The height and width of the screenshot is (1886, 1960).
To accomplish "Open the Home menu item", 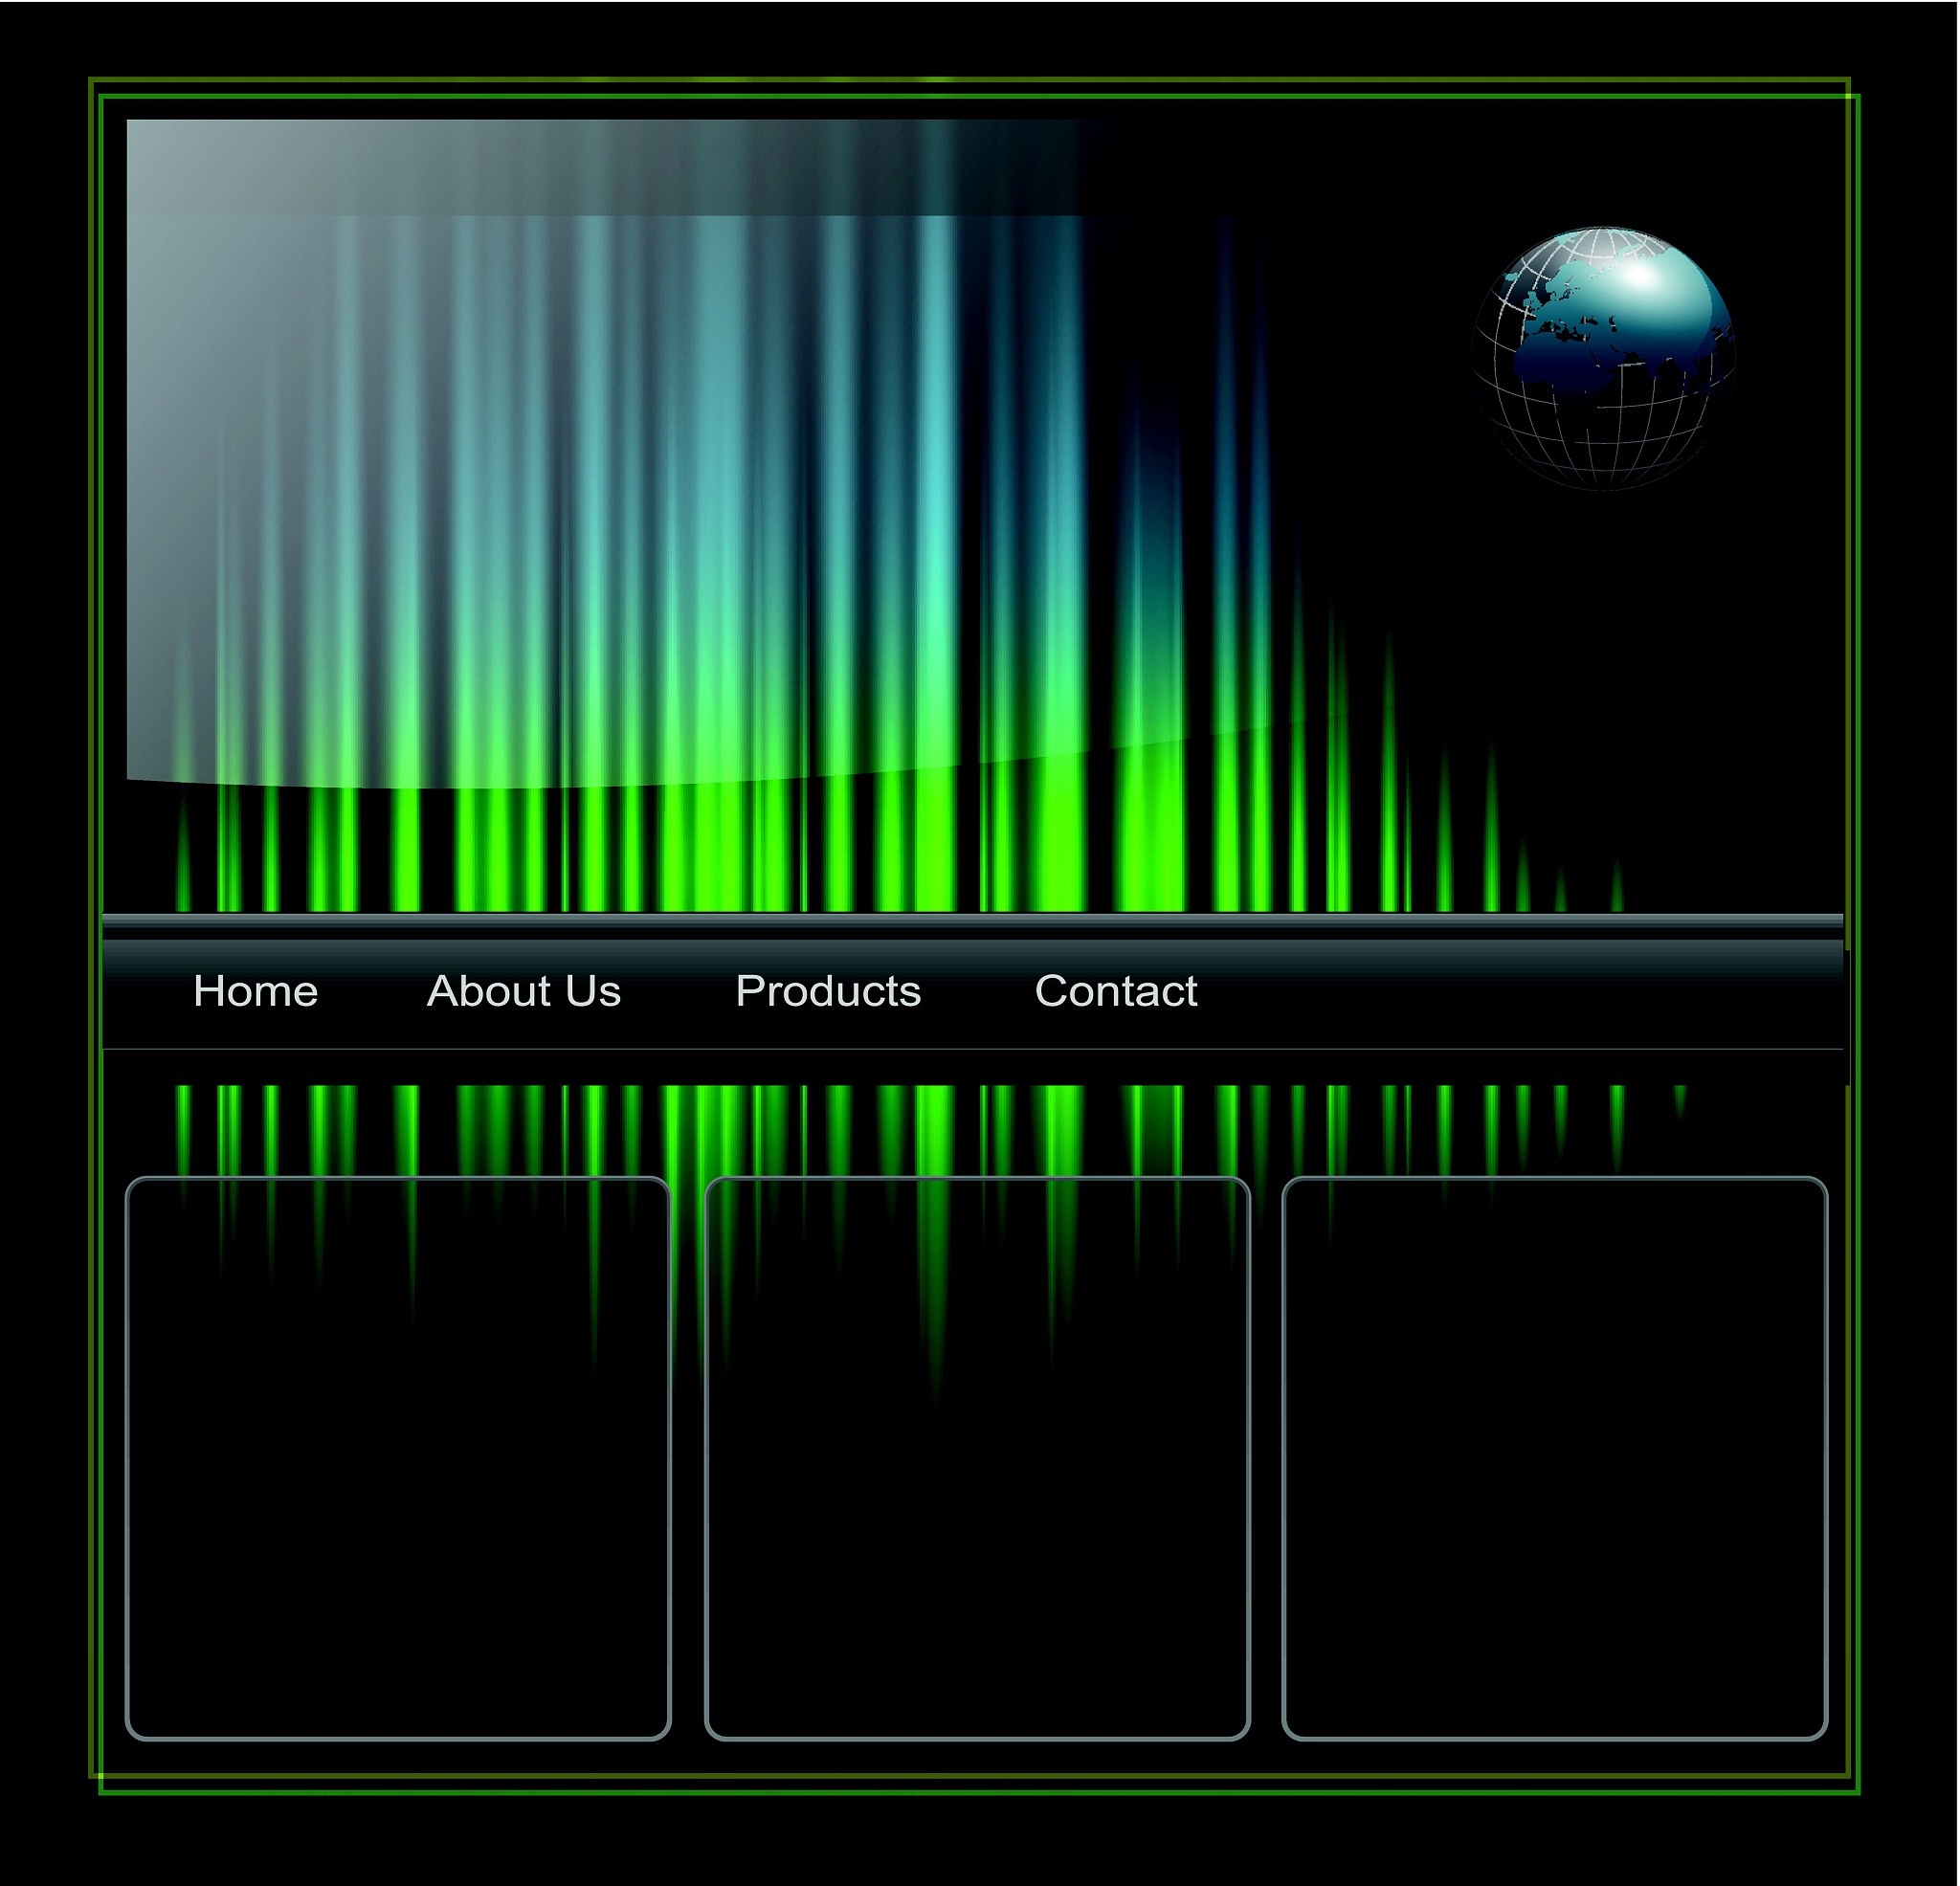I will (x=255, y=991).
